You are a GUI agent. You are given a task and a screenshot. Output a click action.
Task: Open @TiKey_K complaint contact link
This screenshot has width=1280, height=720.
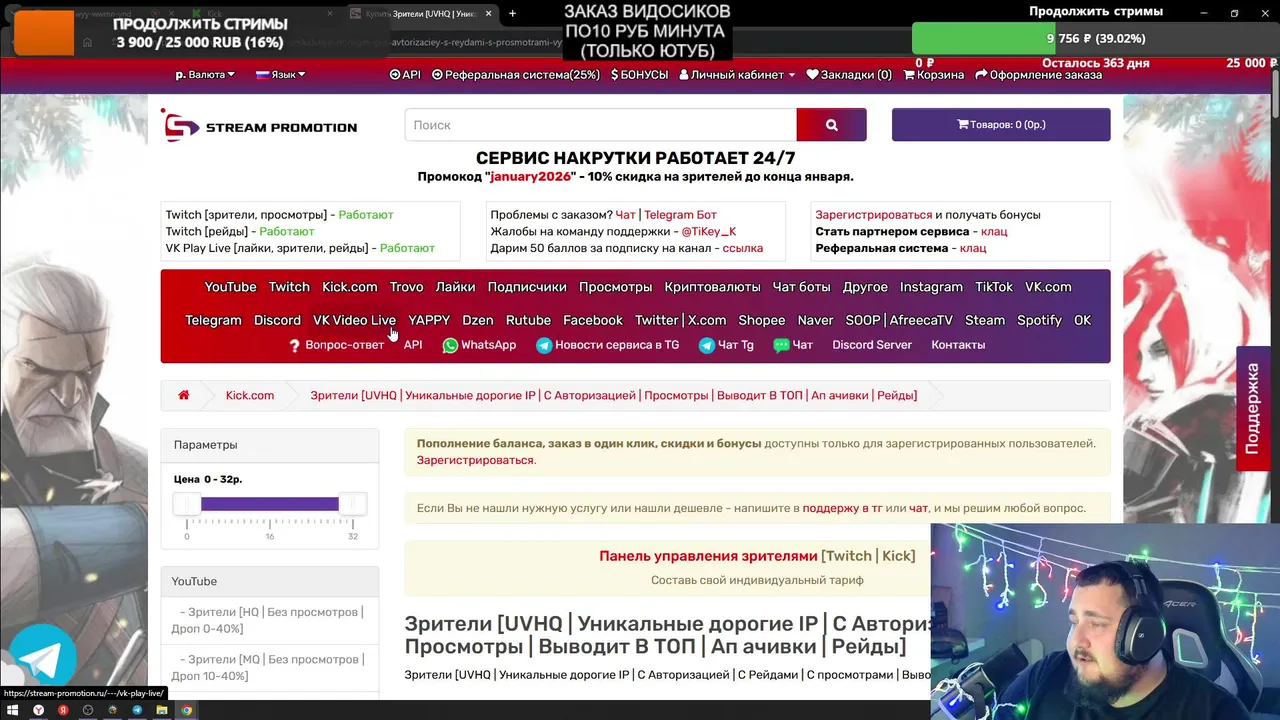click(x=708, y=231)
